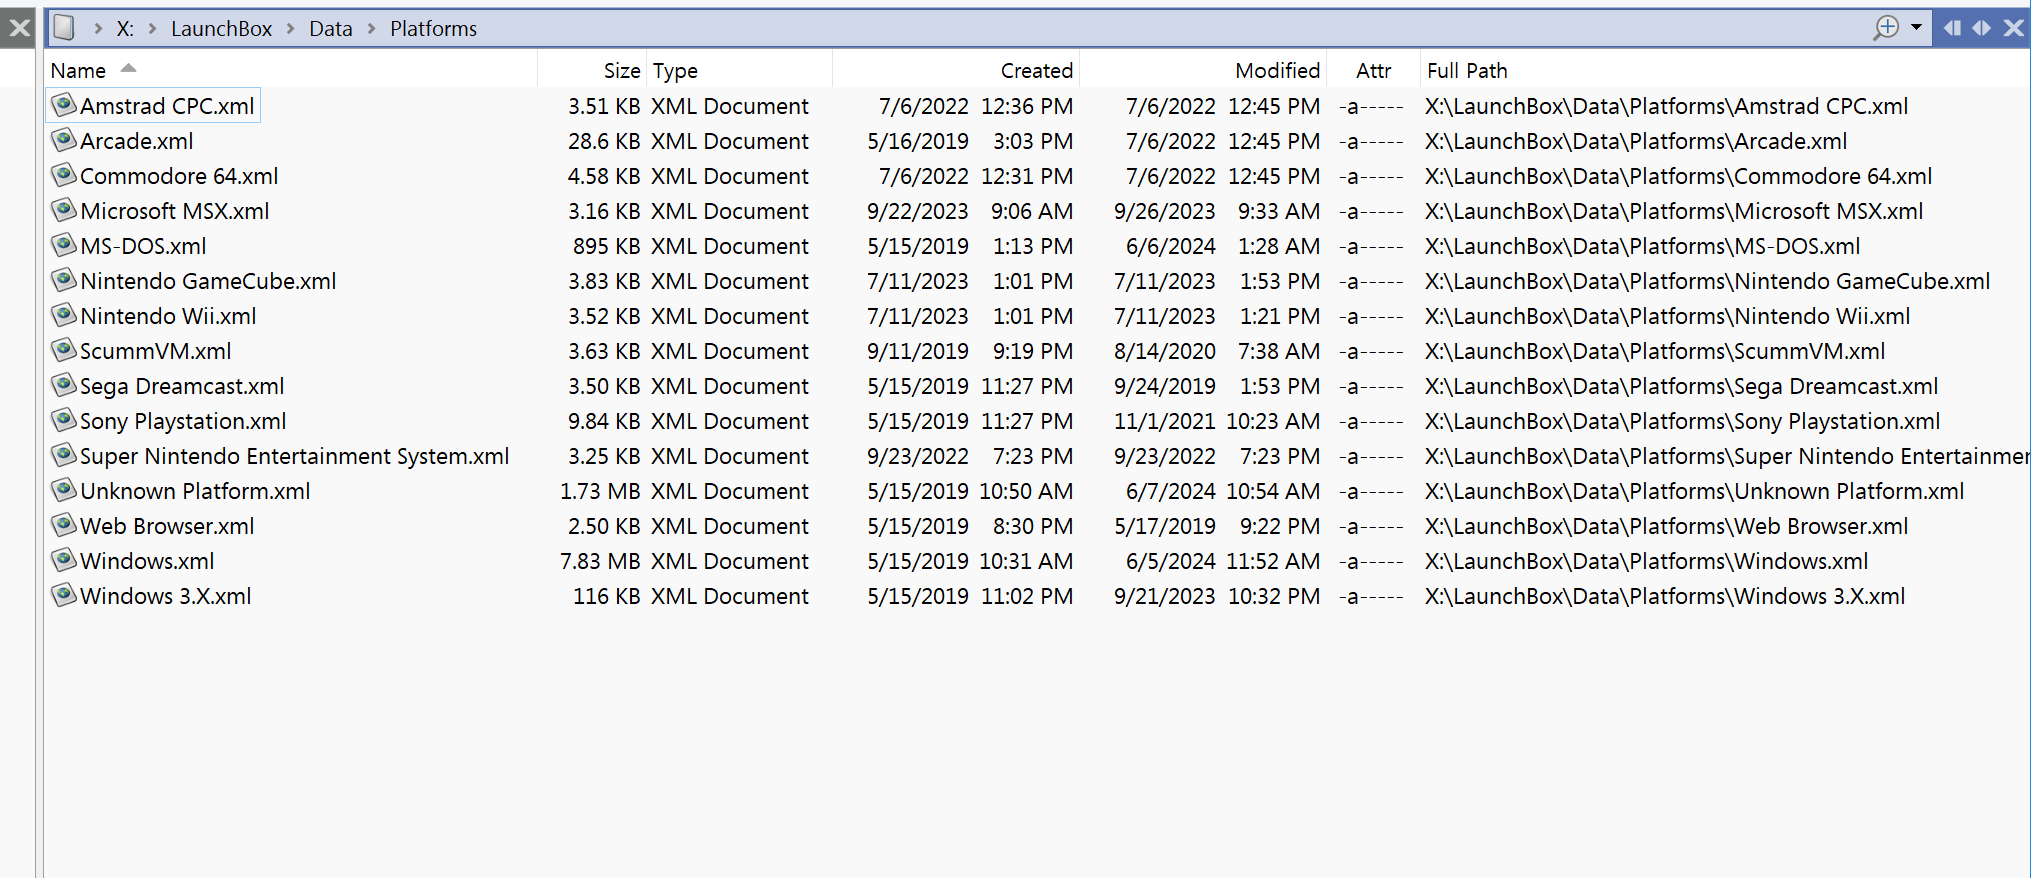
Task: Expand the chevron before X: in breadcrumb
Action: click(x=98, y=29)
